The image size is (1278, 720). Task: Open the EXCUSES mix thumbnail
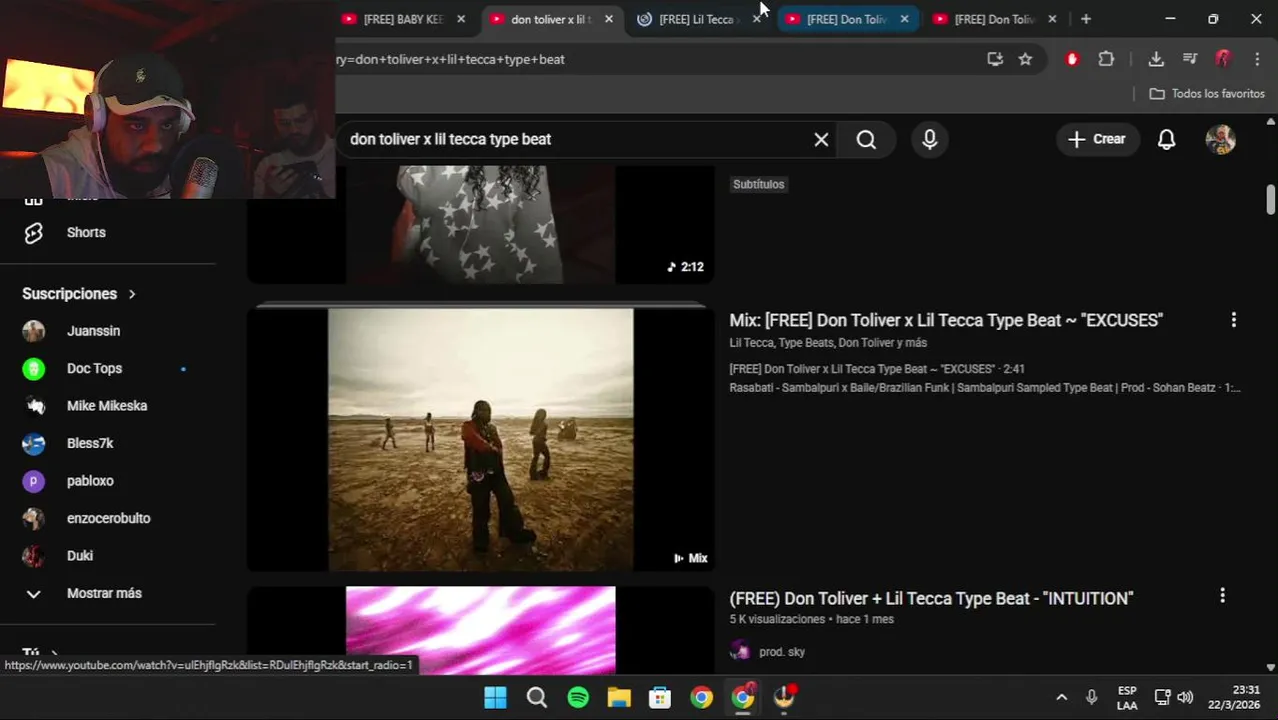coord(481,439)
